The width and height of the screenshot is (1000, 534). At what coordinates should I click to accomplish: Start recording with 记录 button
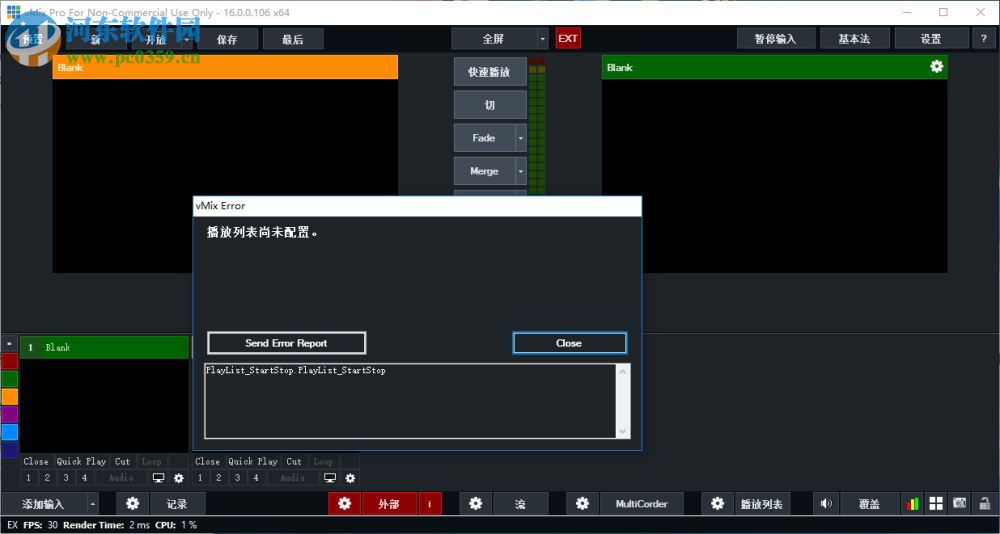(x=177, y=503)
